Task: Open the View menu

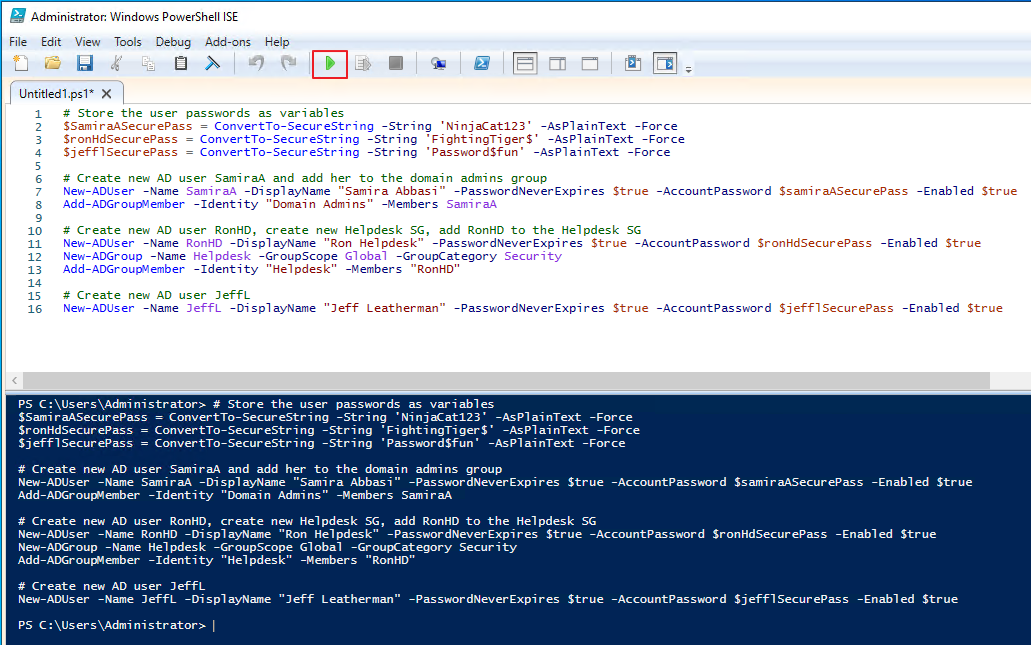Action: (87, 42)
